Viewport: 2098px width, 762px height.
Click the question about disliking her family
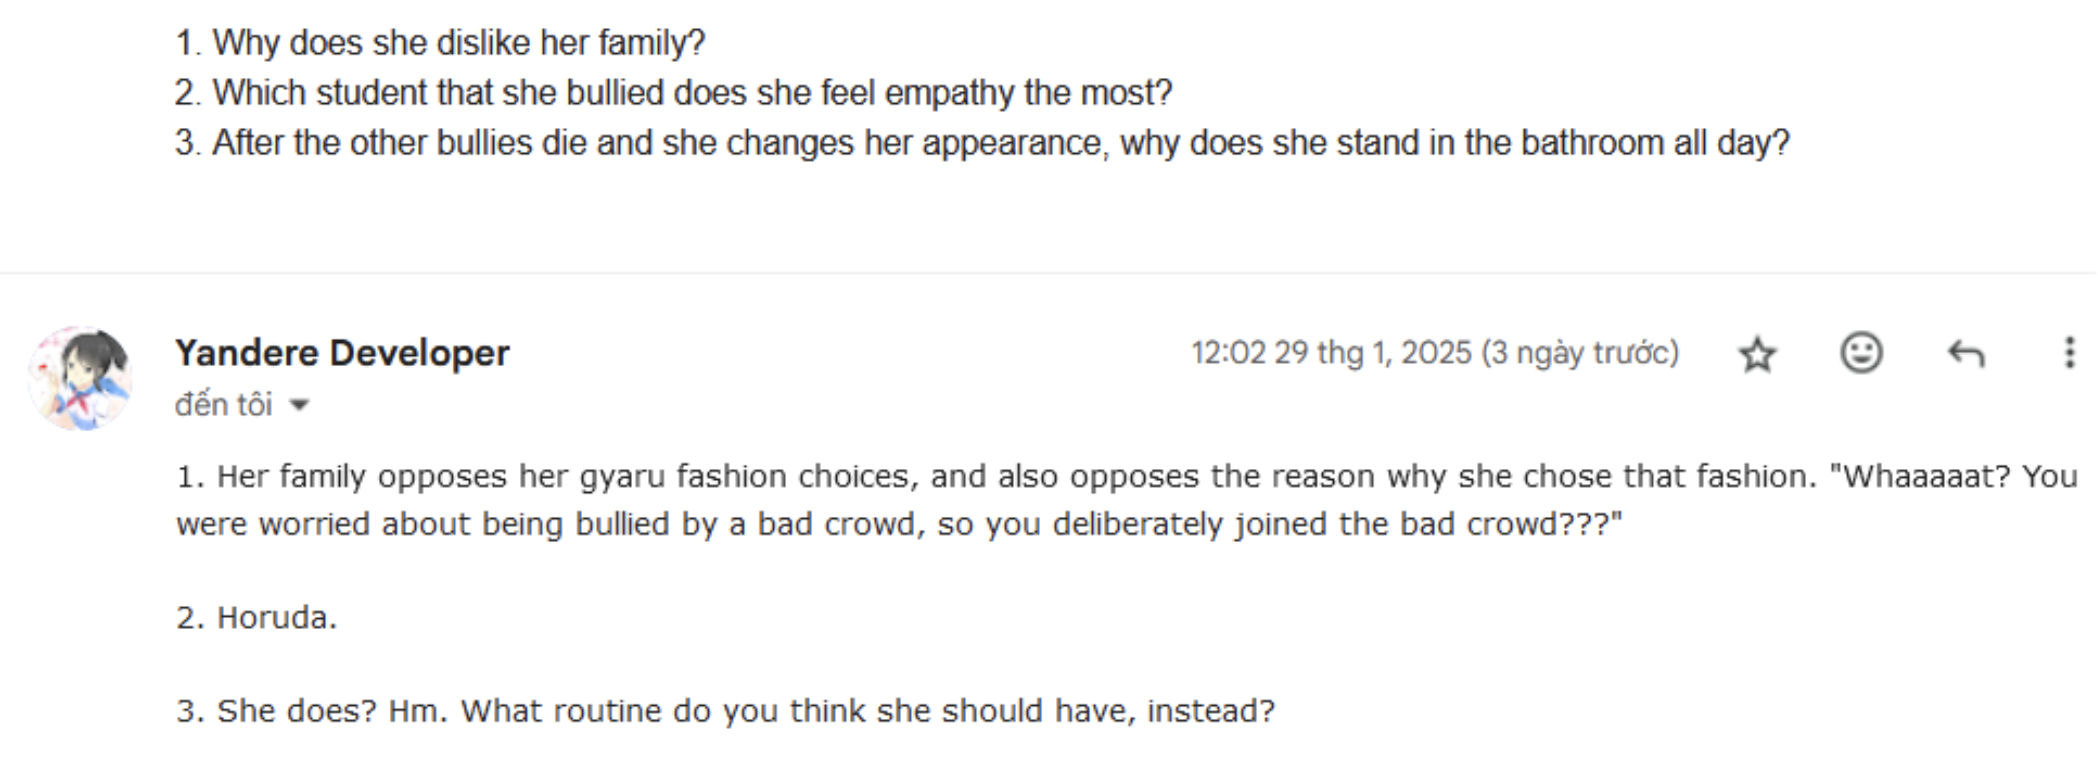[x=440, y=43]
